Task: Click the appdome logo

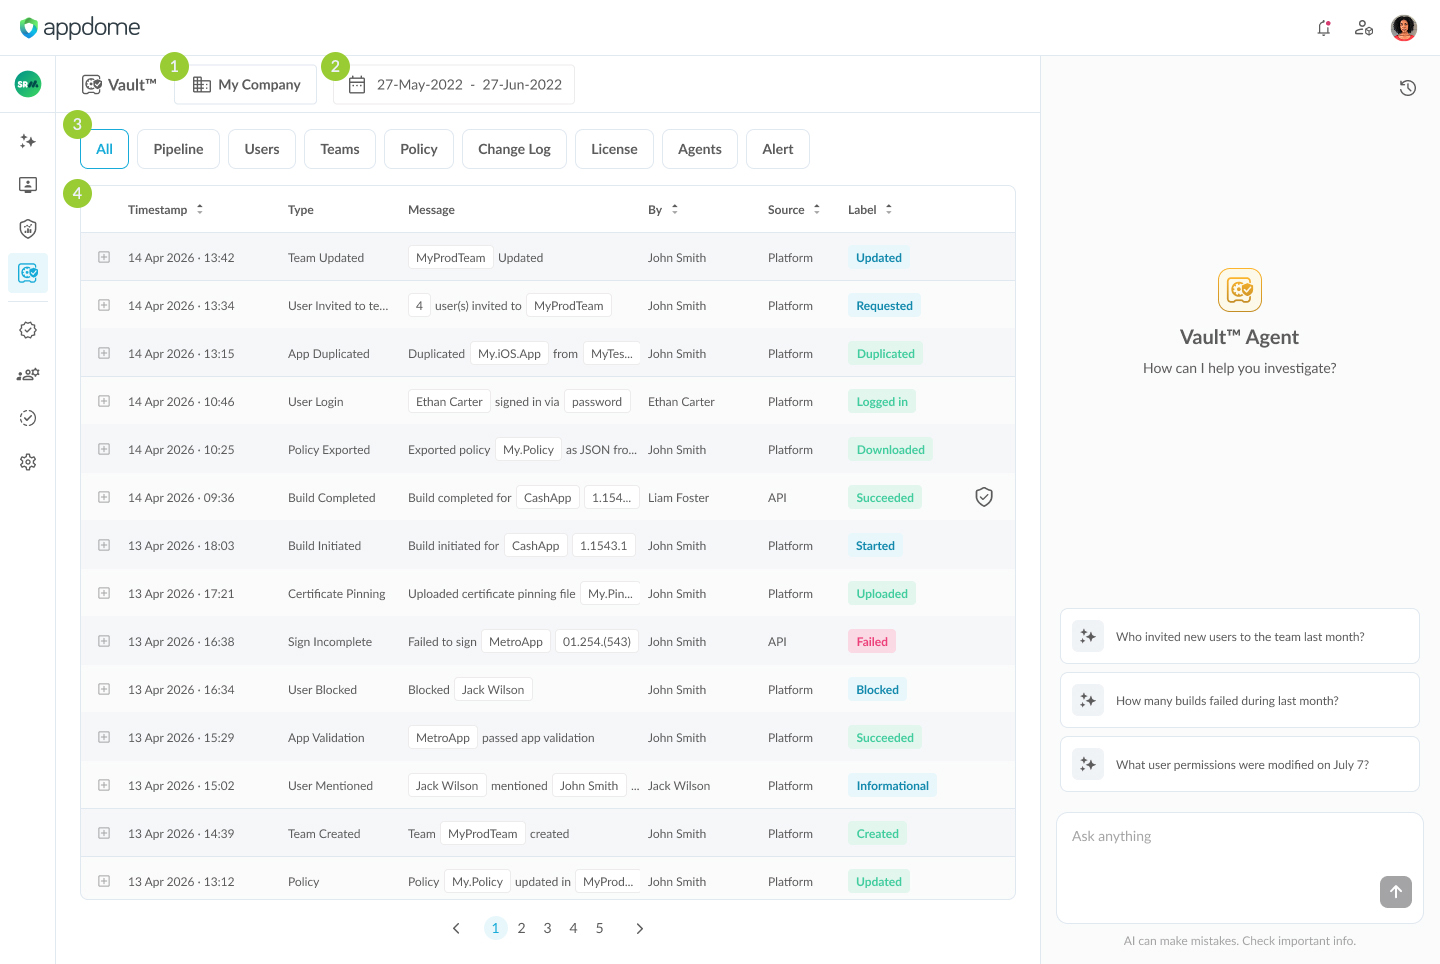Action: [80, 28]
